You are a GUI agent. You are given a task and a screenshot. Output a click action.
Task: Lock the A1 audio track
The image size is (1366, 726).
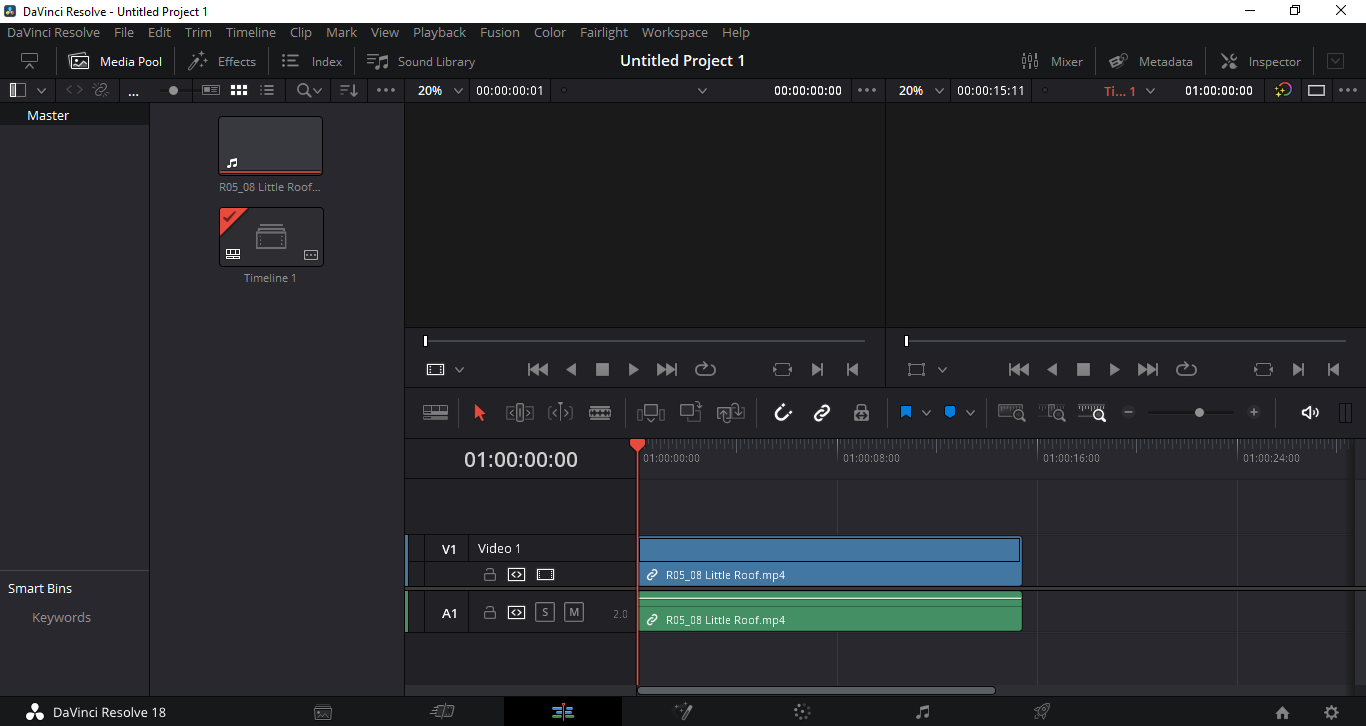[x=490, y=612]
